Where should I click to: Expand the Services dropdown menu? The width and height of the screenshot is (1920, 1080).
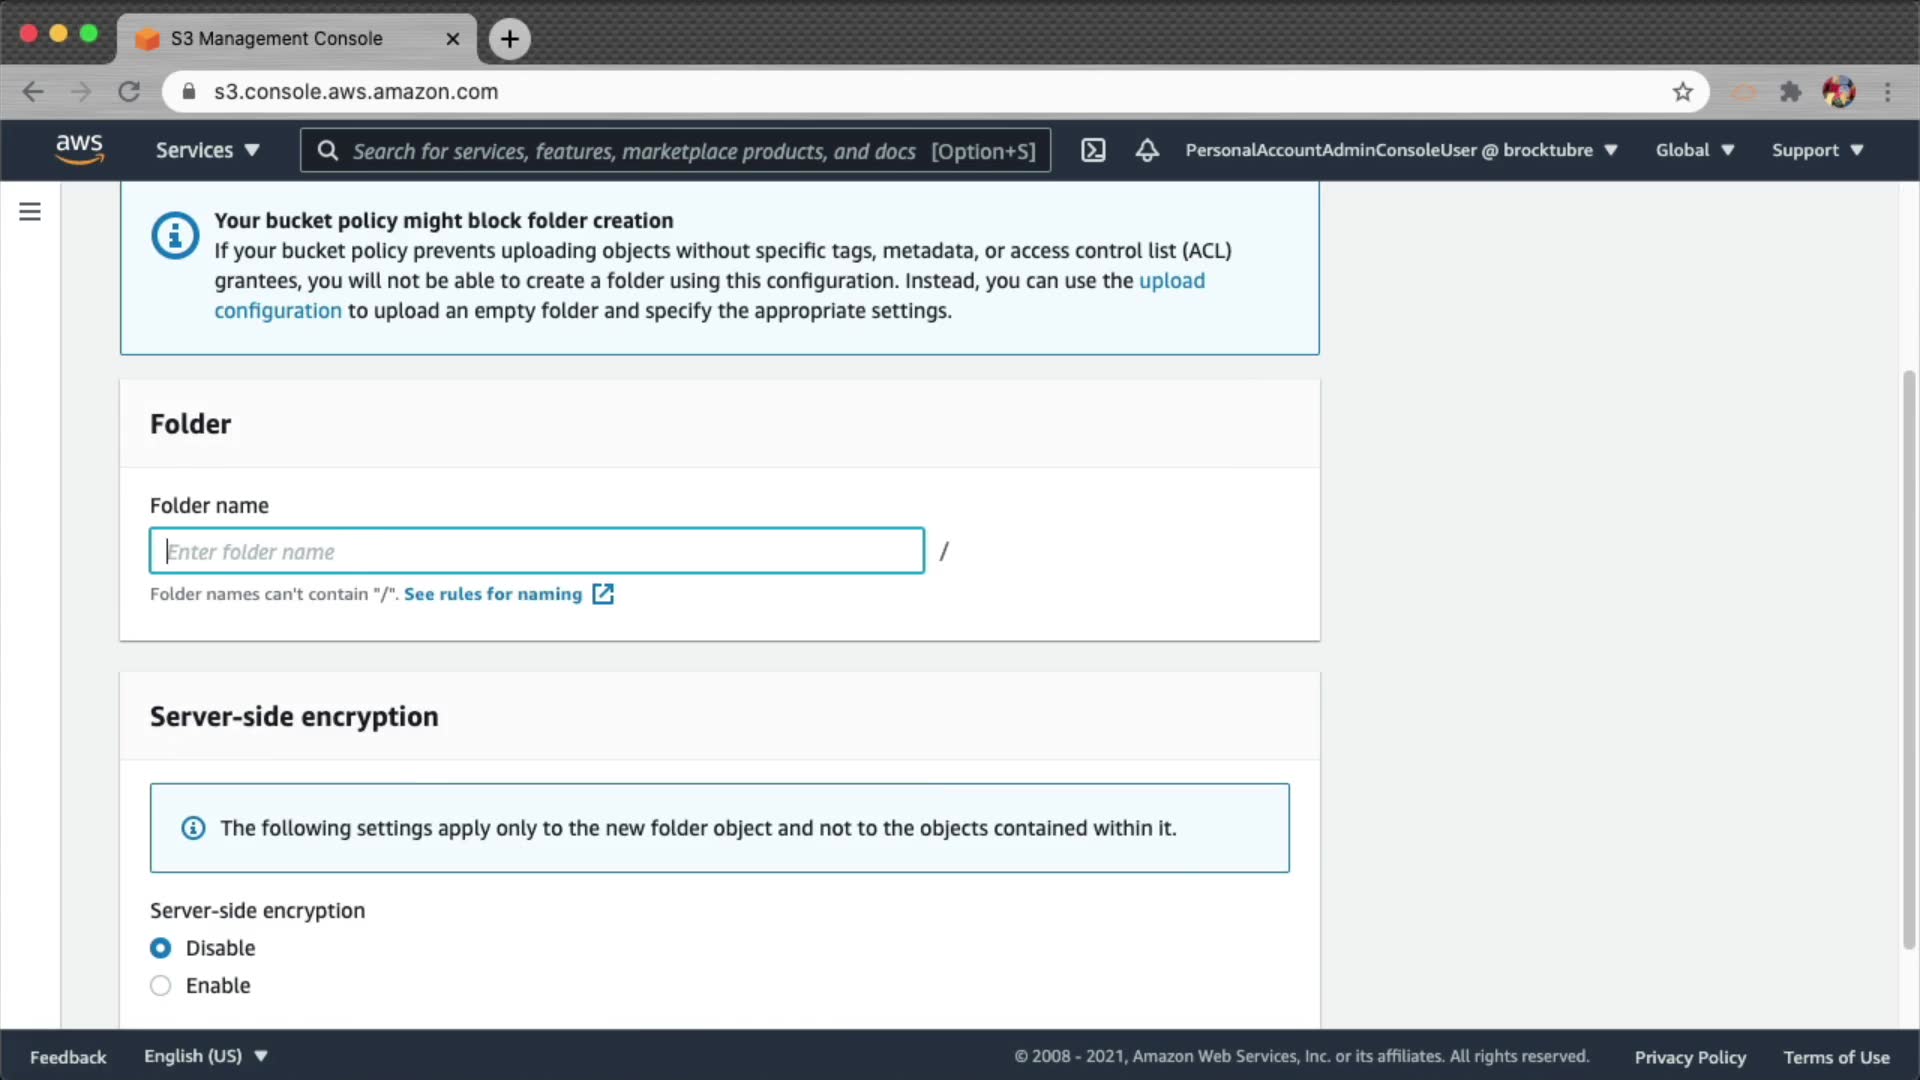coord(207,150)
